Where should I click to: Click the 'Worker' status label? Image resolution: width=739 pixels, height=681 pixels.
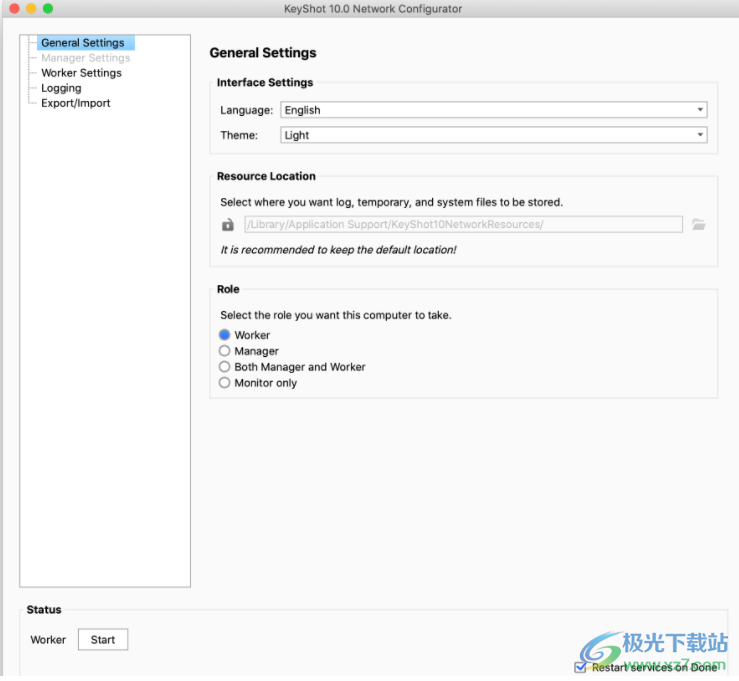48,640
